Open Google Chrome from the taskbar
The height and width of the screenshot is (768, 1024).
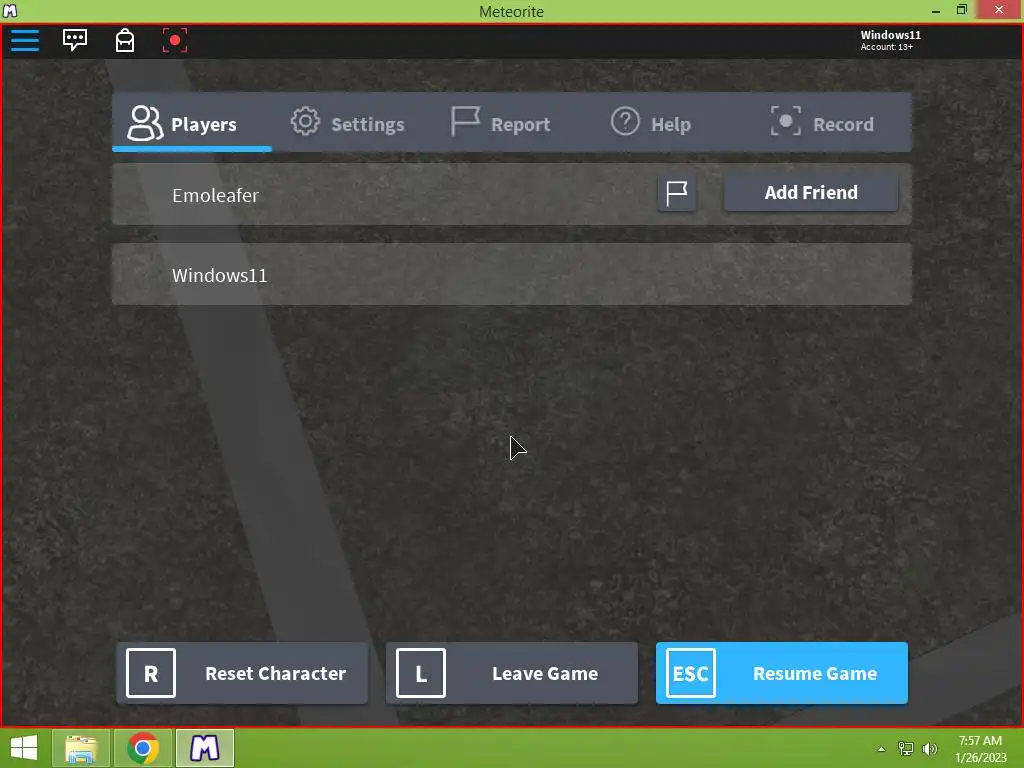tap(142, 748)
